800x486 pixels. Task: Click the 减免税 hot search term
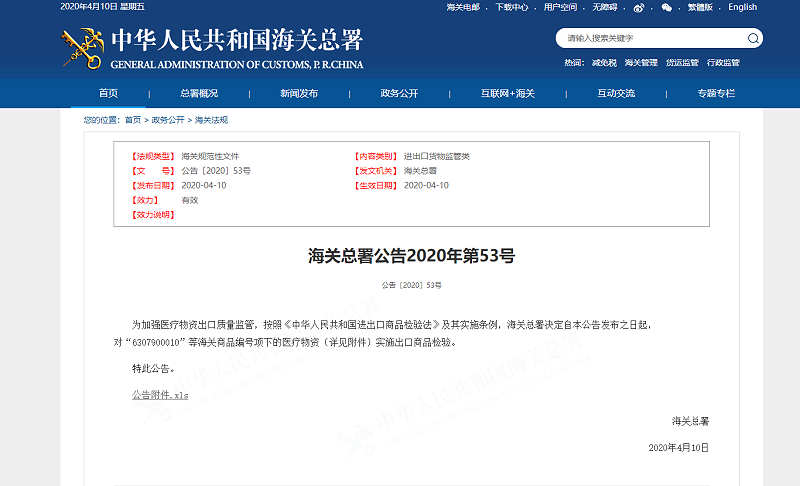pos(603,62)
